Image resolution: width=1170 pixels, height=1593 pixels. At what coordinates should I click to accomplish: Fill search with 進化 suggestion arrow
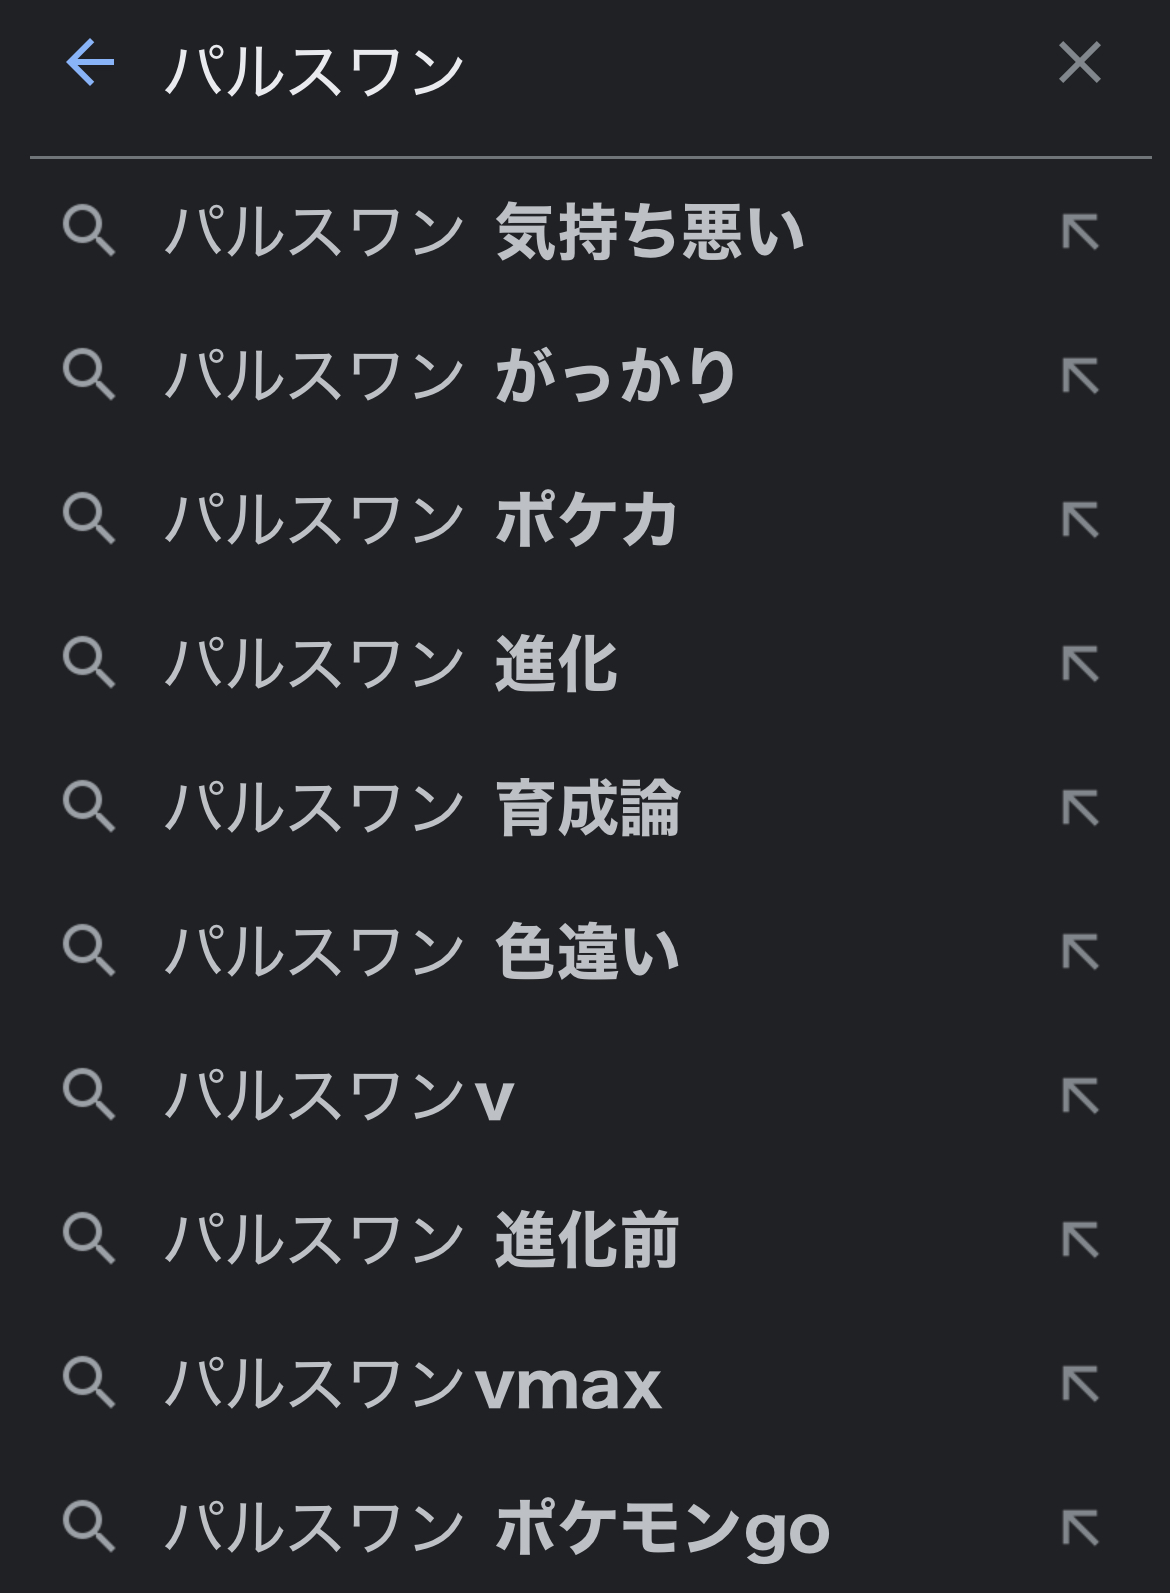point(1080,664)
